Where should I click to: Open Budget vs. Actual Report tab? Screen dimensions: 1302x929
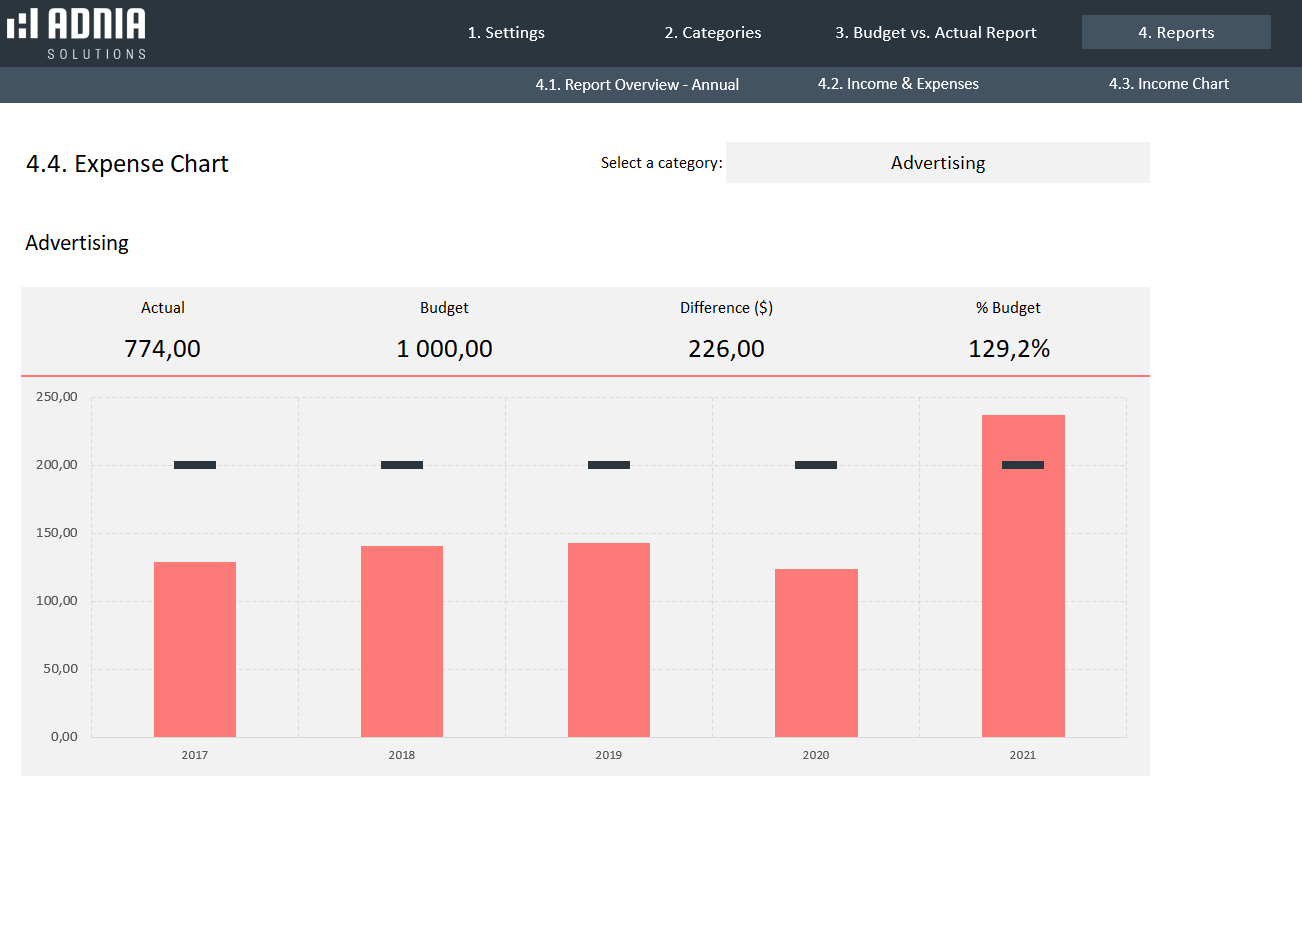(x=935, y=33)
